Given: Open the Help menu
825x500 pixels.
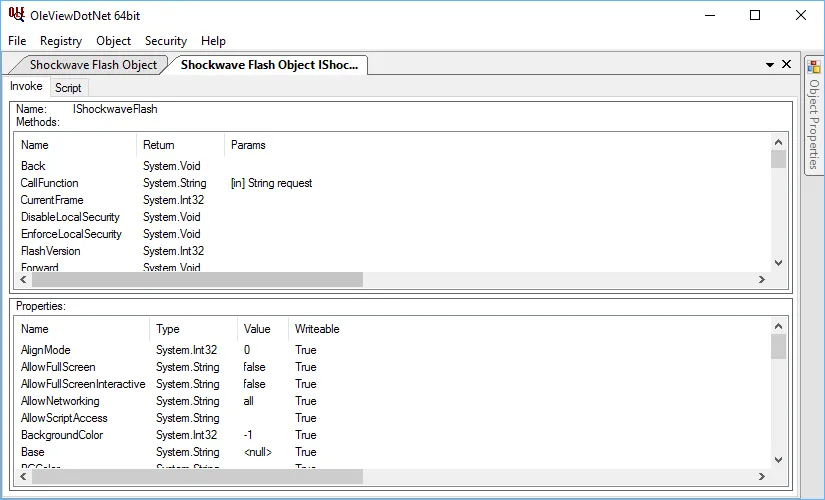Looking at the screenshot, I should click(x=213, y=41).
